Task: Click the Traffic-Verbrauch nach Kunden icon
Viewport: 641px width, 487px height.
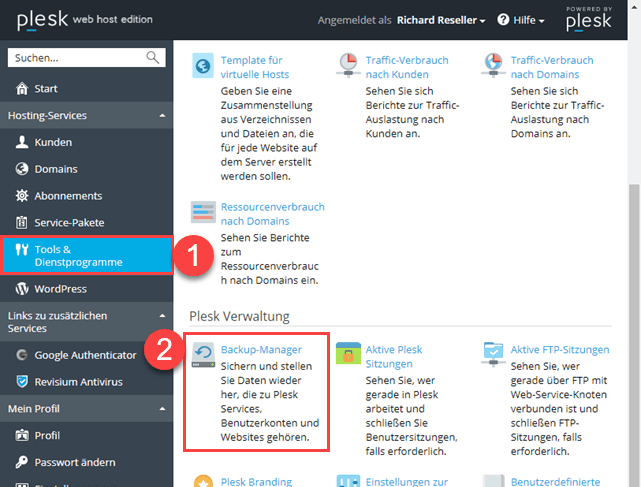Action: click(x=348, y=65)
